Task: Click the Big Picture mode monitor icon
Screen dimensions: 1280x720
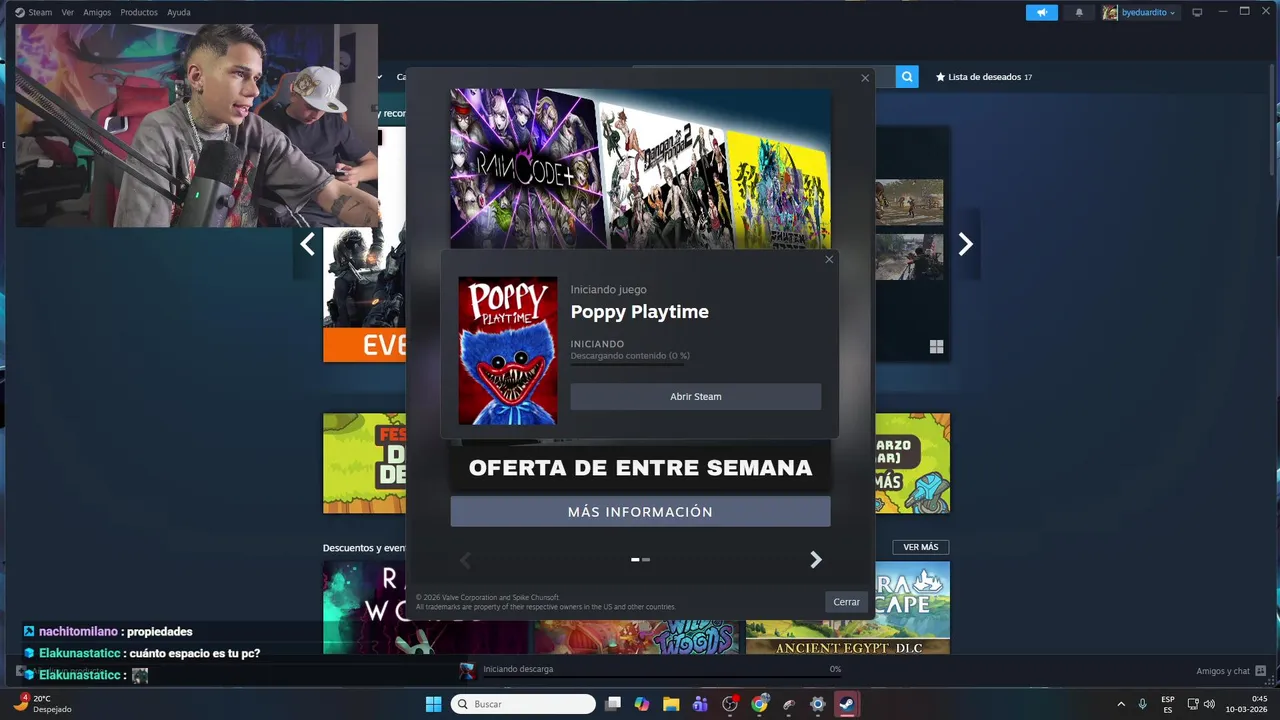Action: (1197, 12)
